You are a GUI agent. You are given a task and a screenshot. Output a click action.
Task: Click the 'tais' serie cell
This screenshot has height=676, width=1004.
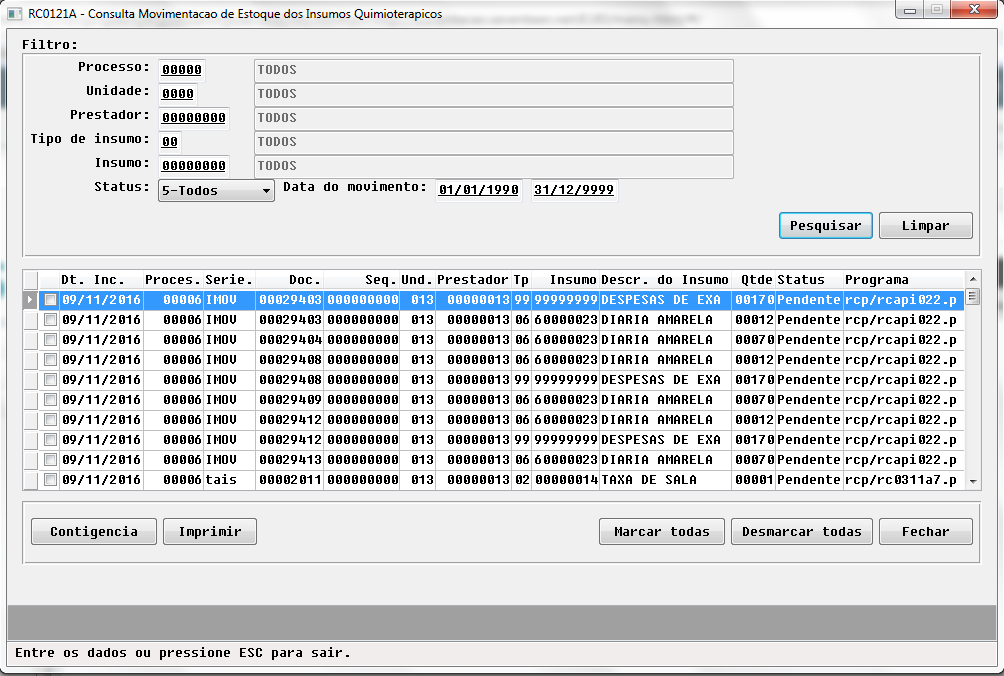pos(229,479)
